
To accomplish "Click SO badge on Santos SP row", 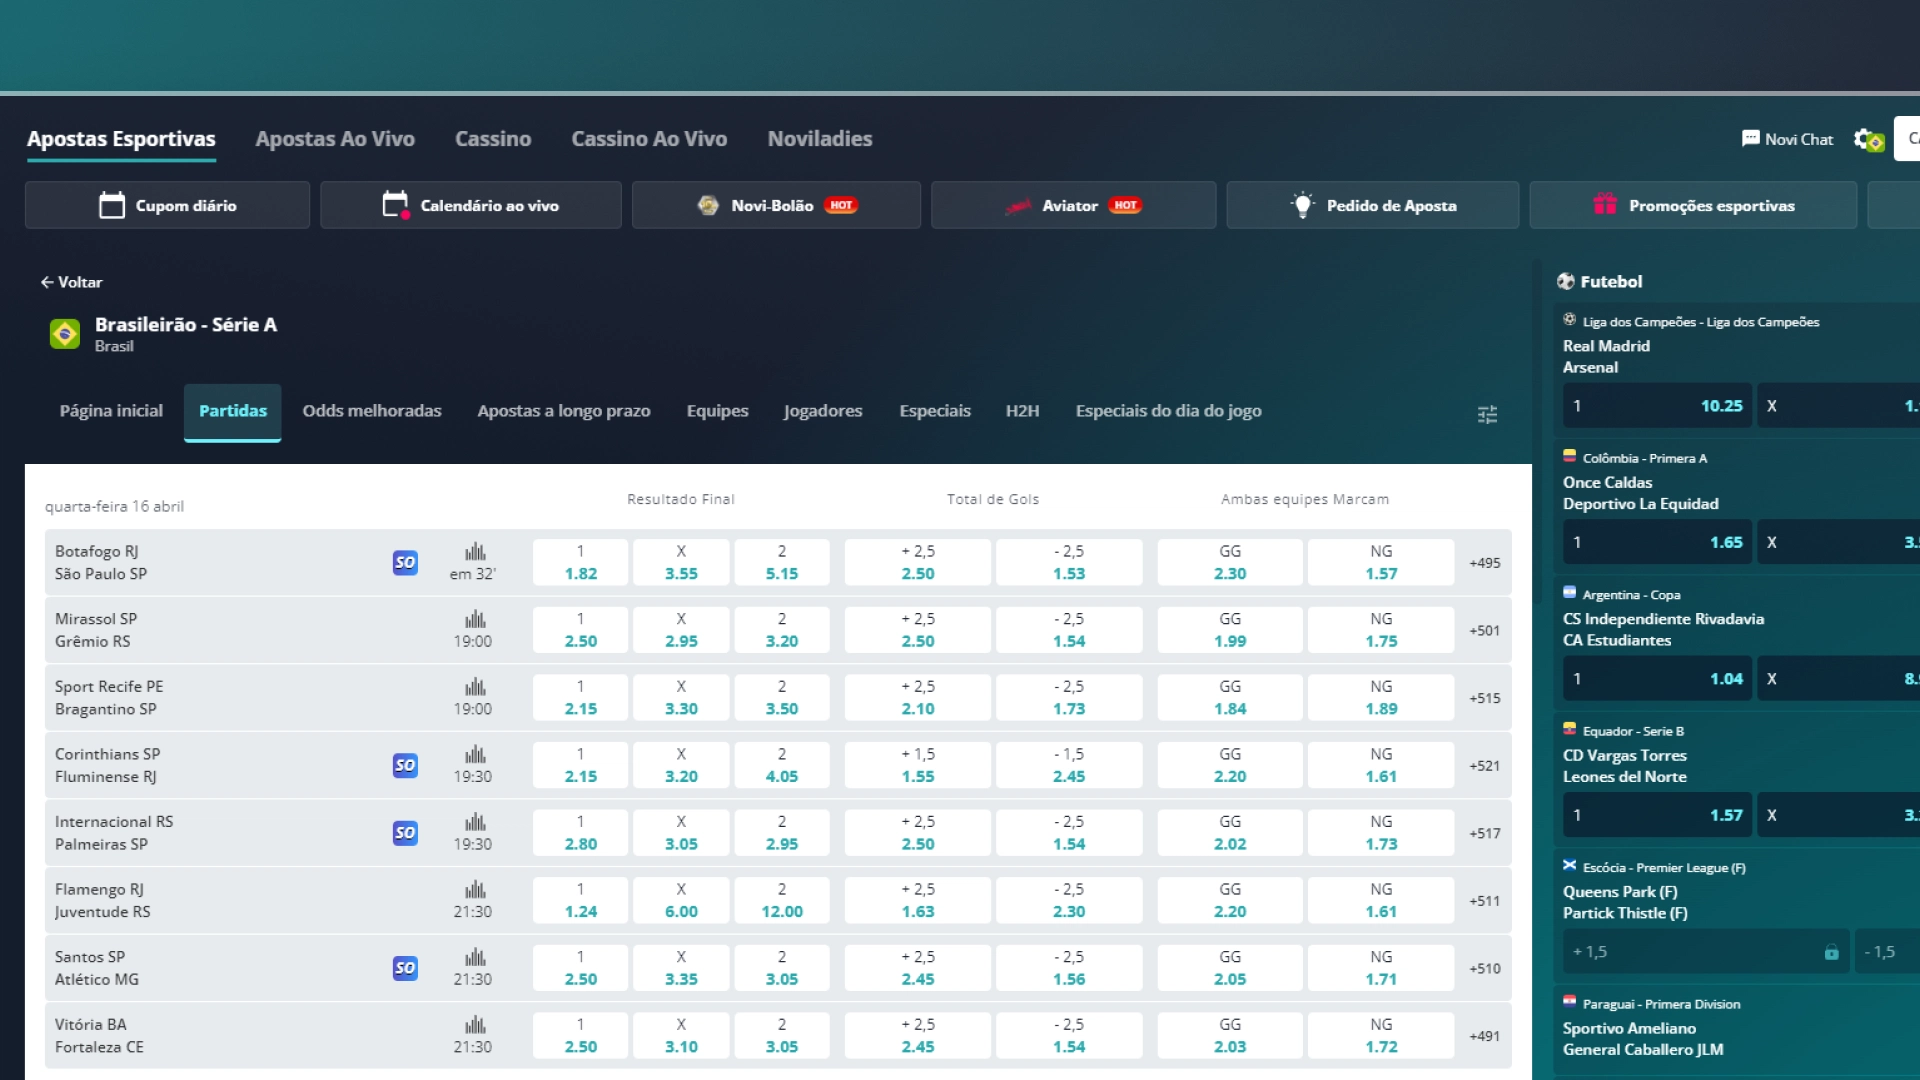I will tap(405, 968).
